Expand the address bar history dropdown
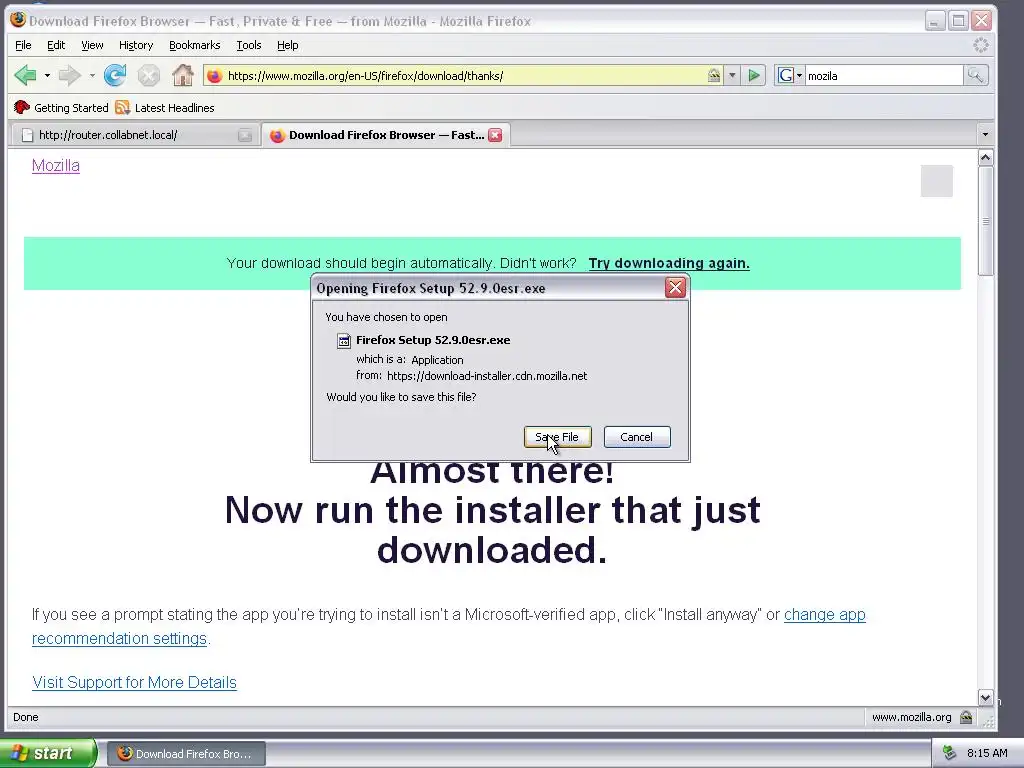 [732, 76]
